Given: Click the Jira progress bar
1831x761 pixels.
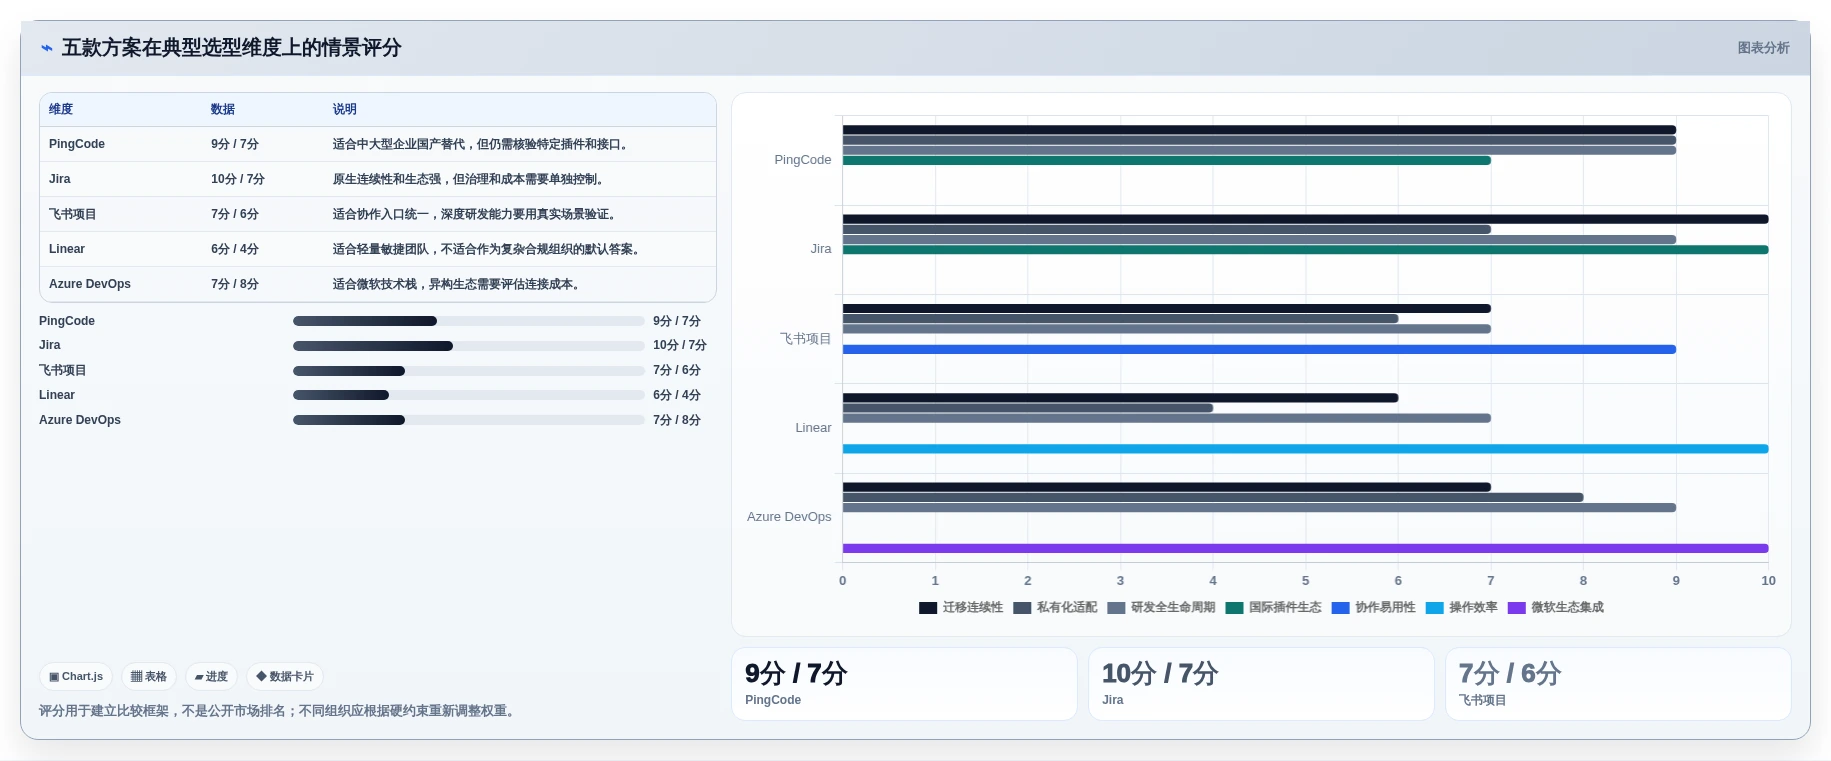Looking at the screenshot, I should coord(468,346).
